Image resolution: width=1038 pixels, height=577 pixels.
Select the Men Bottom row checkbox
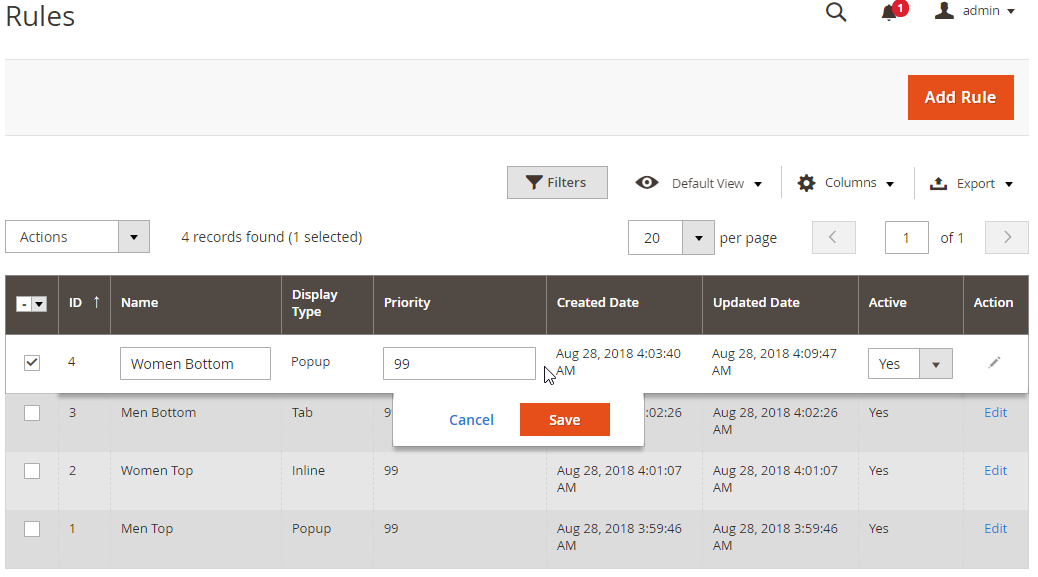32,413
